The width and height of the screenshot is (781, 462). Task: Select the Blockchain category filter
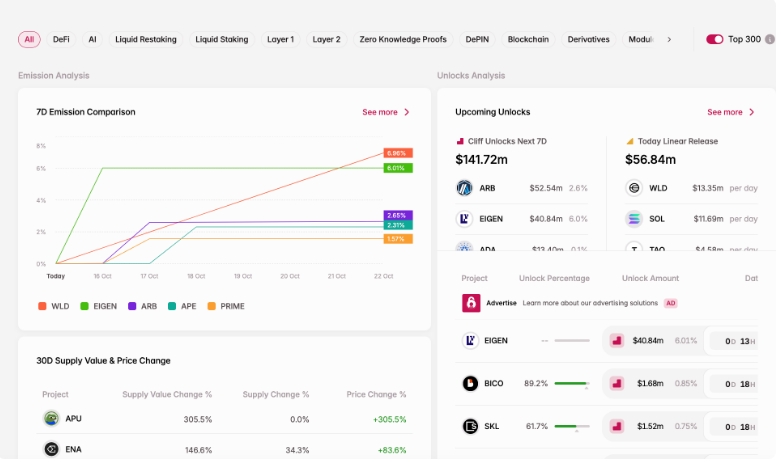[528, 39]
